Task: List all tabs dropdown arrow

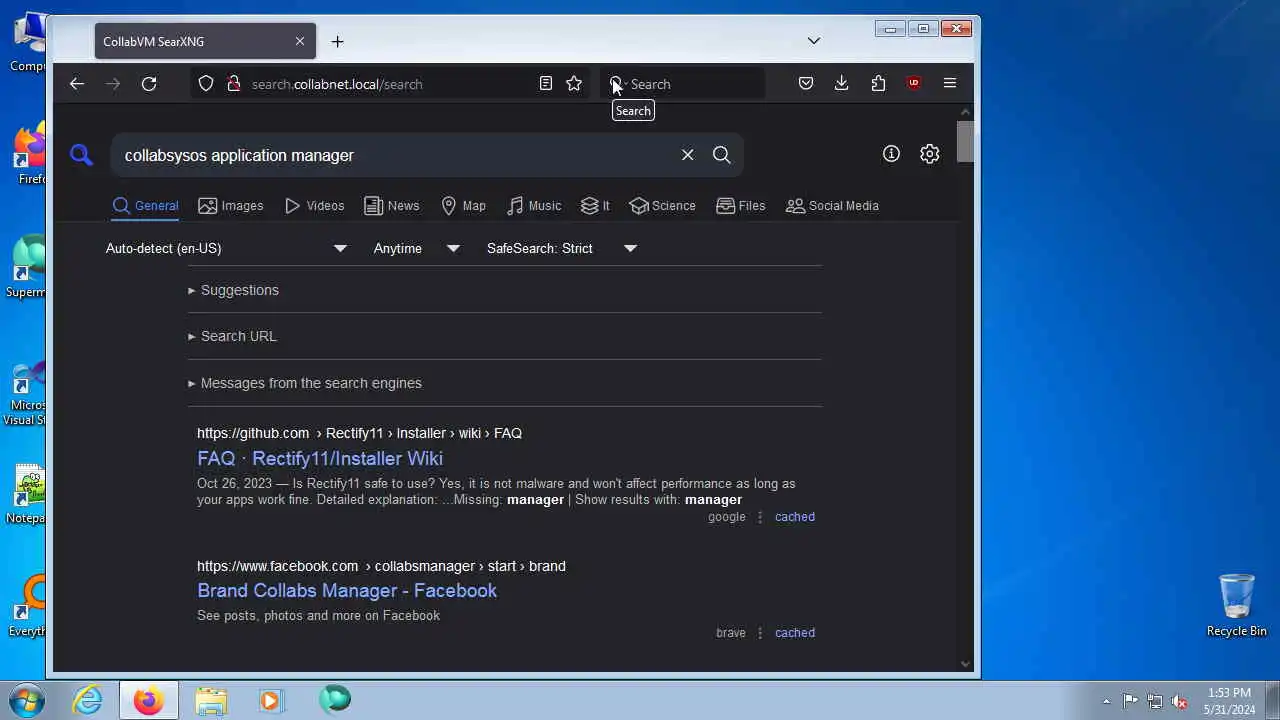Action: point(814,41)
